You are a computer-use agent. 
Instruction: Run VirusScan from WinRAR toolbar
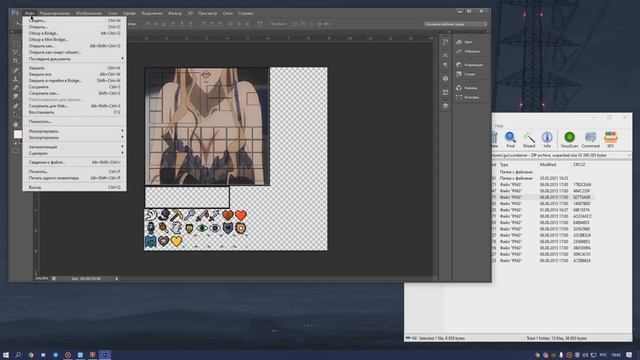(x=569, y=139)
